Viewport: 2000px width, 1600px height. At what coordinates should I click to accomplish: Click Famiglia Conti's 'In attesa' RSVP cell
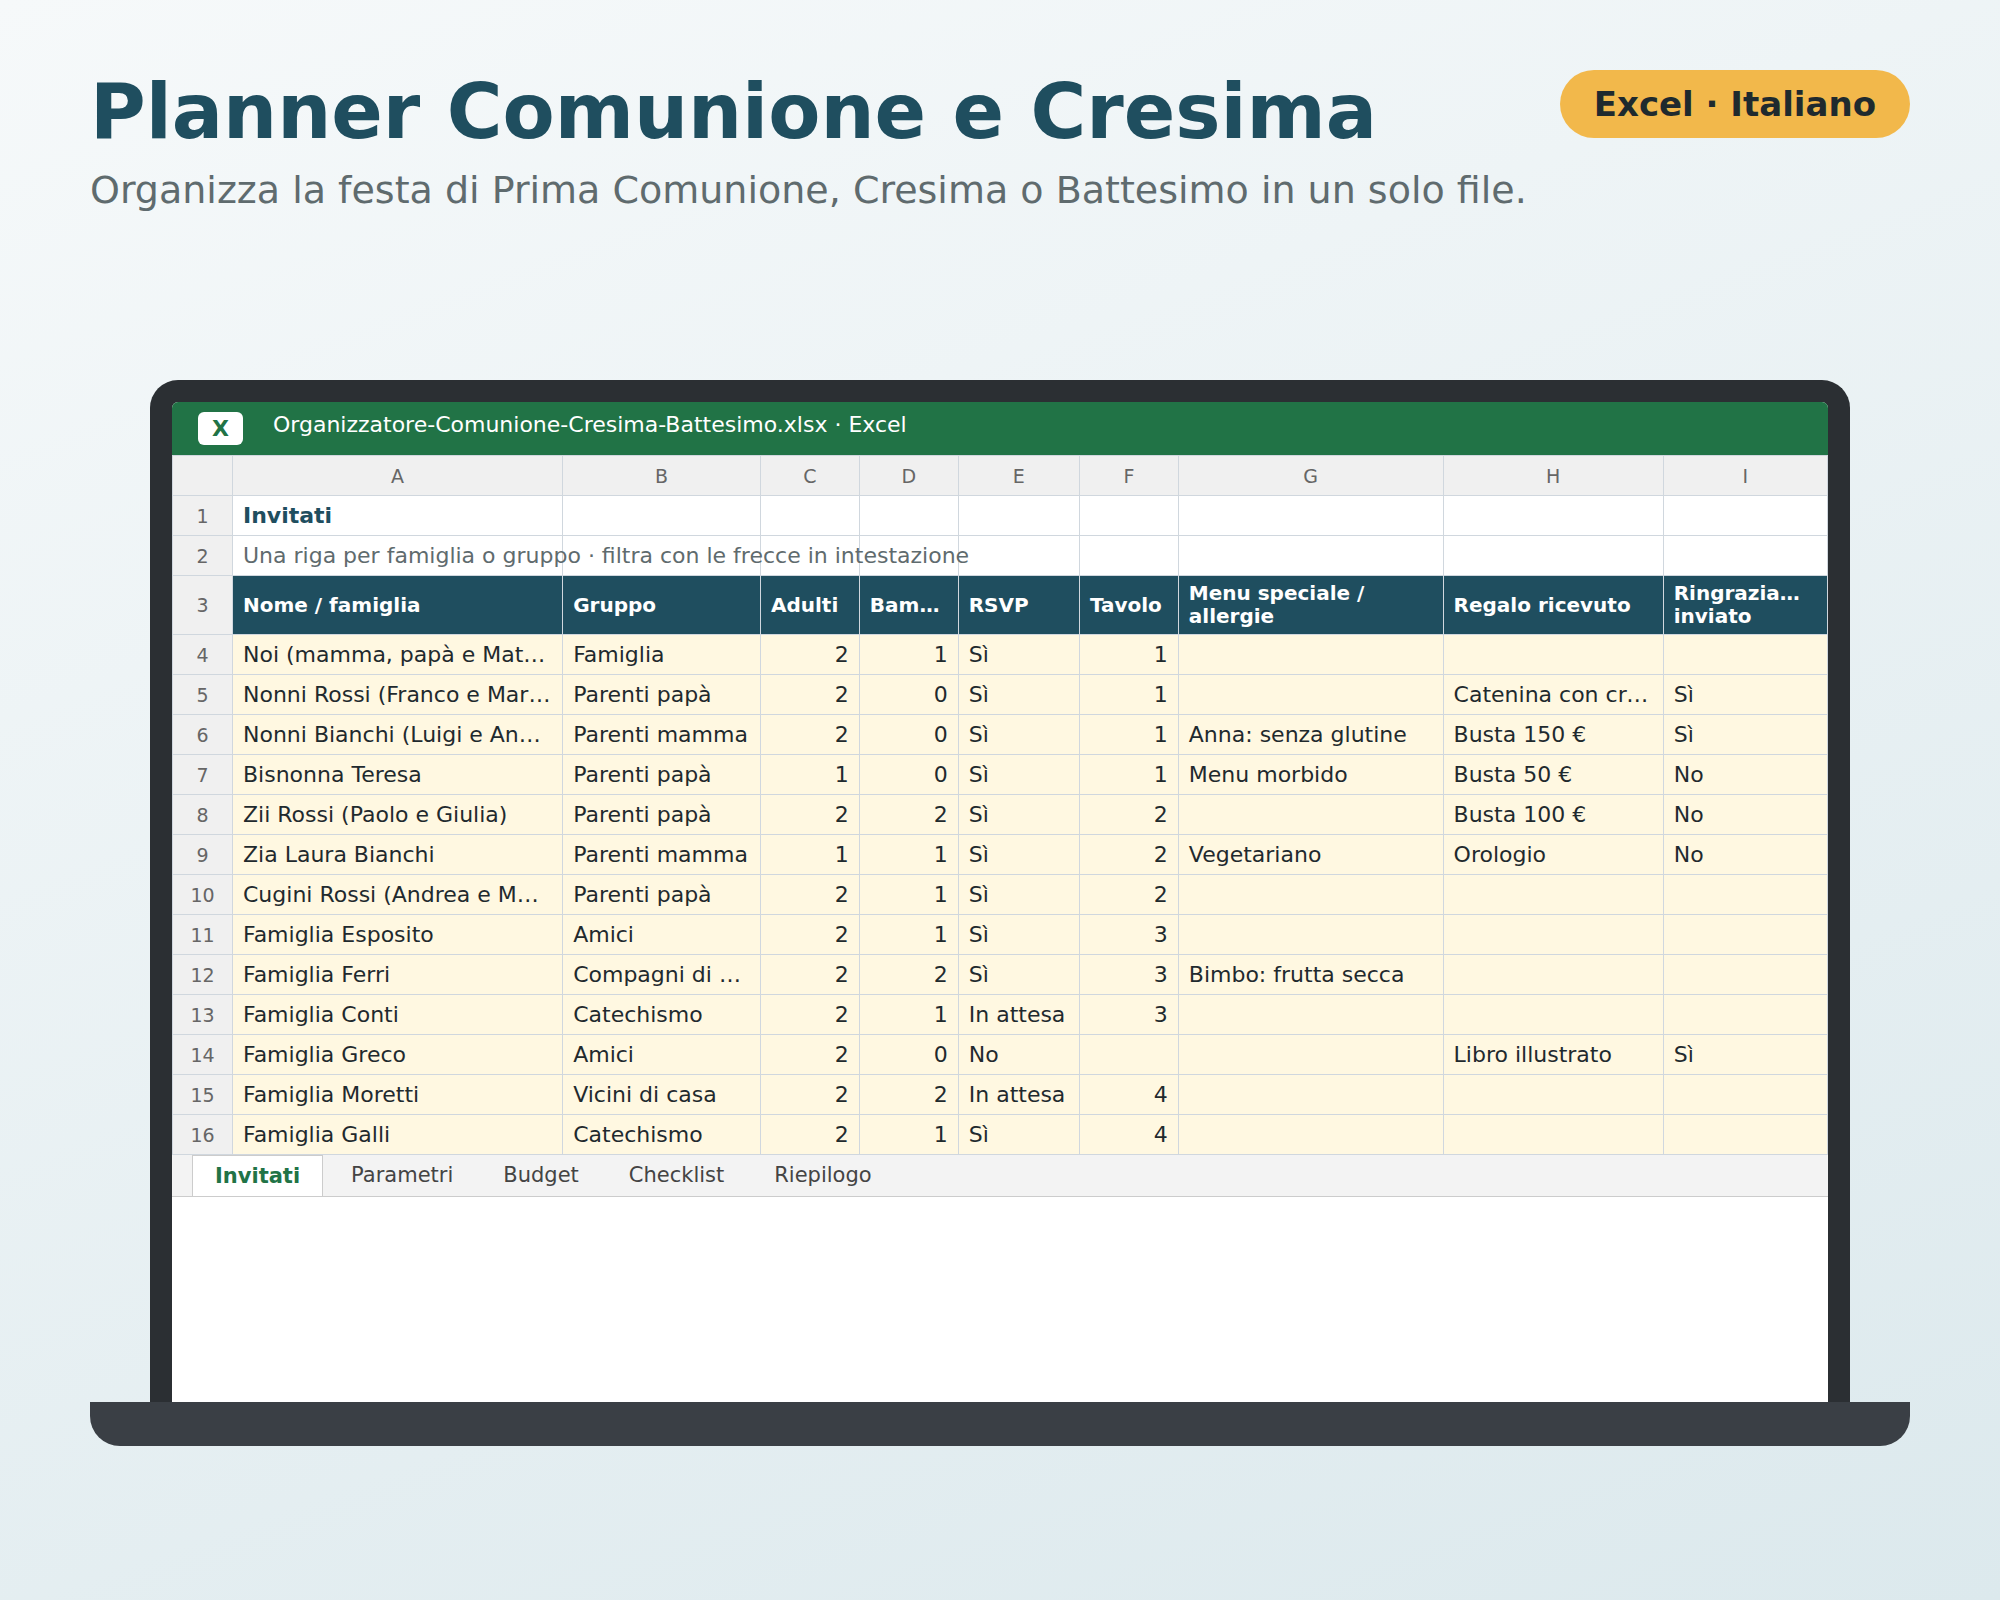click(x=1019, y=1015)
